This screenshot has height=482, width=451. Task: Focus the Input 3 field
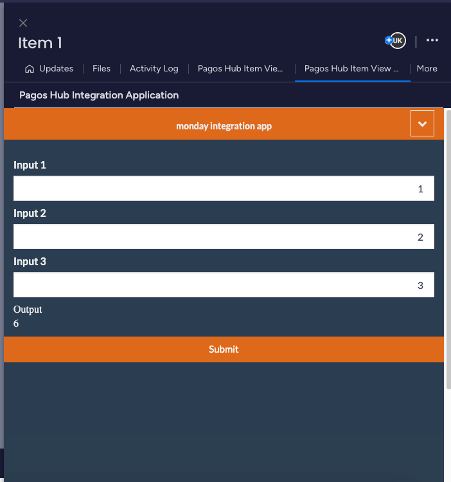(x=224, y=284)
